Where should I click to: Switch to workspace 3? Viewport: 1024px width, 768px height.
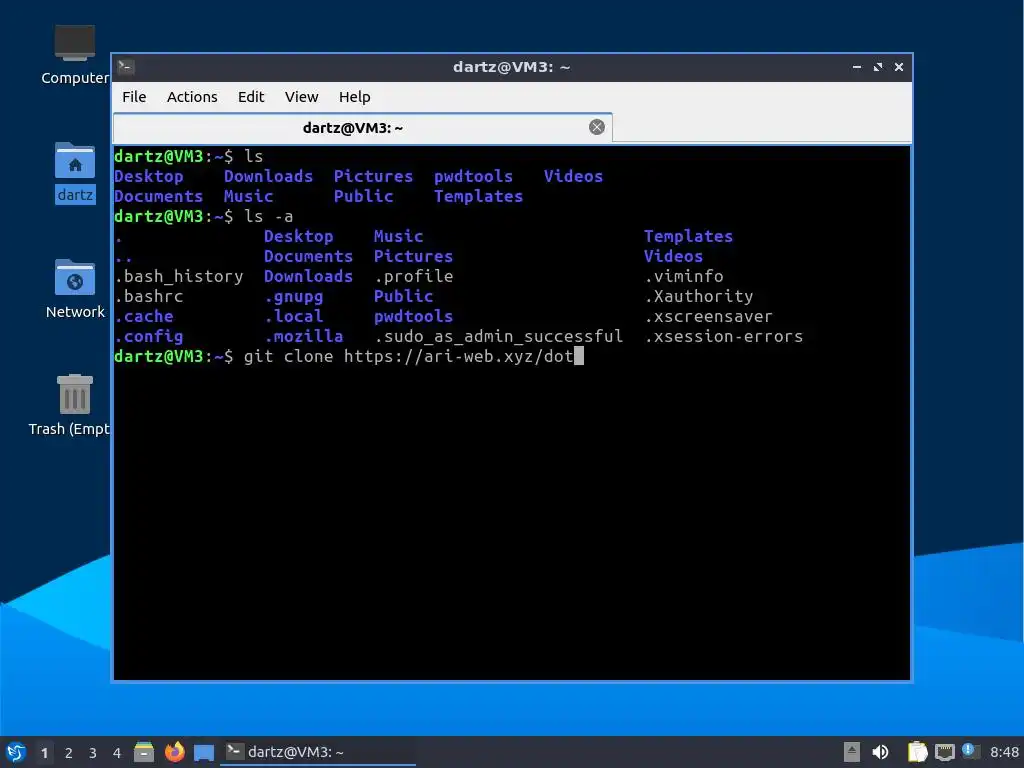point(93,753)
